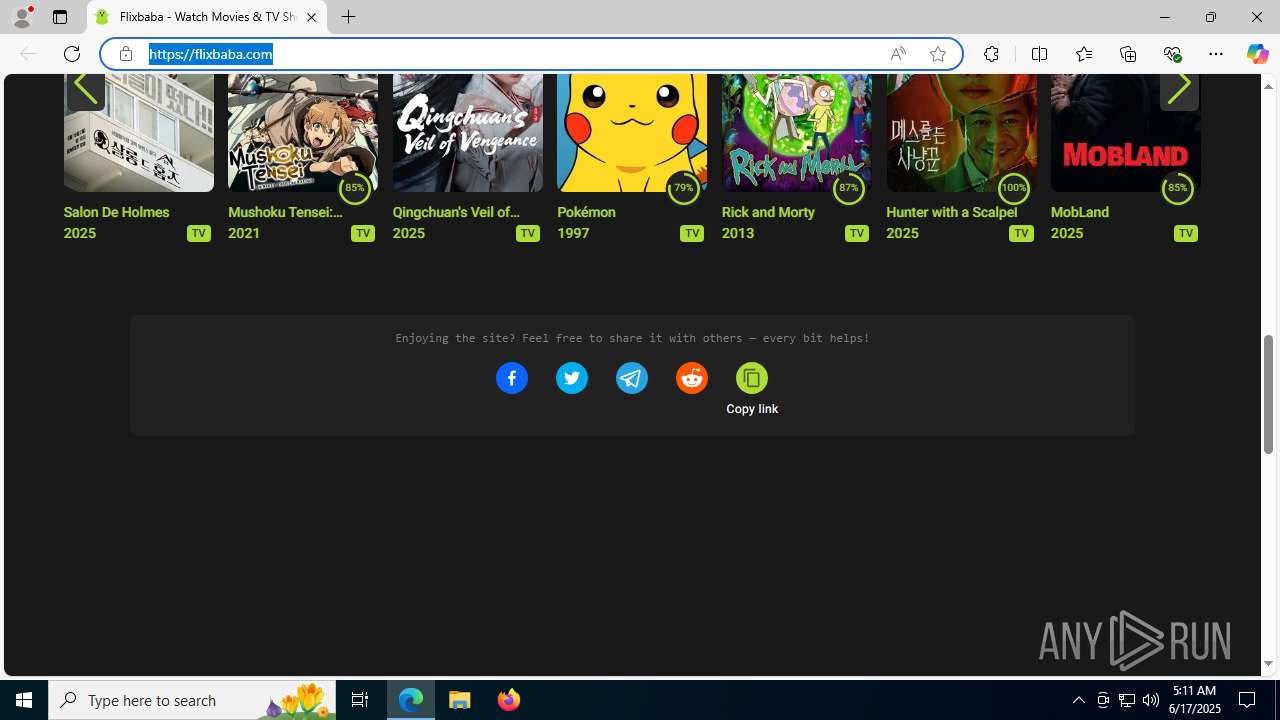This screenshot has width=1280, height=720.
Task: Open the Edge profile icon
Action: click(x=22, y=17)
